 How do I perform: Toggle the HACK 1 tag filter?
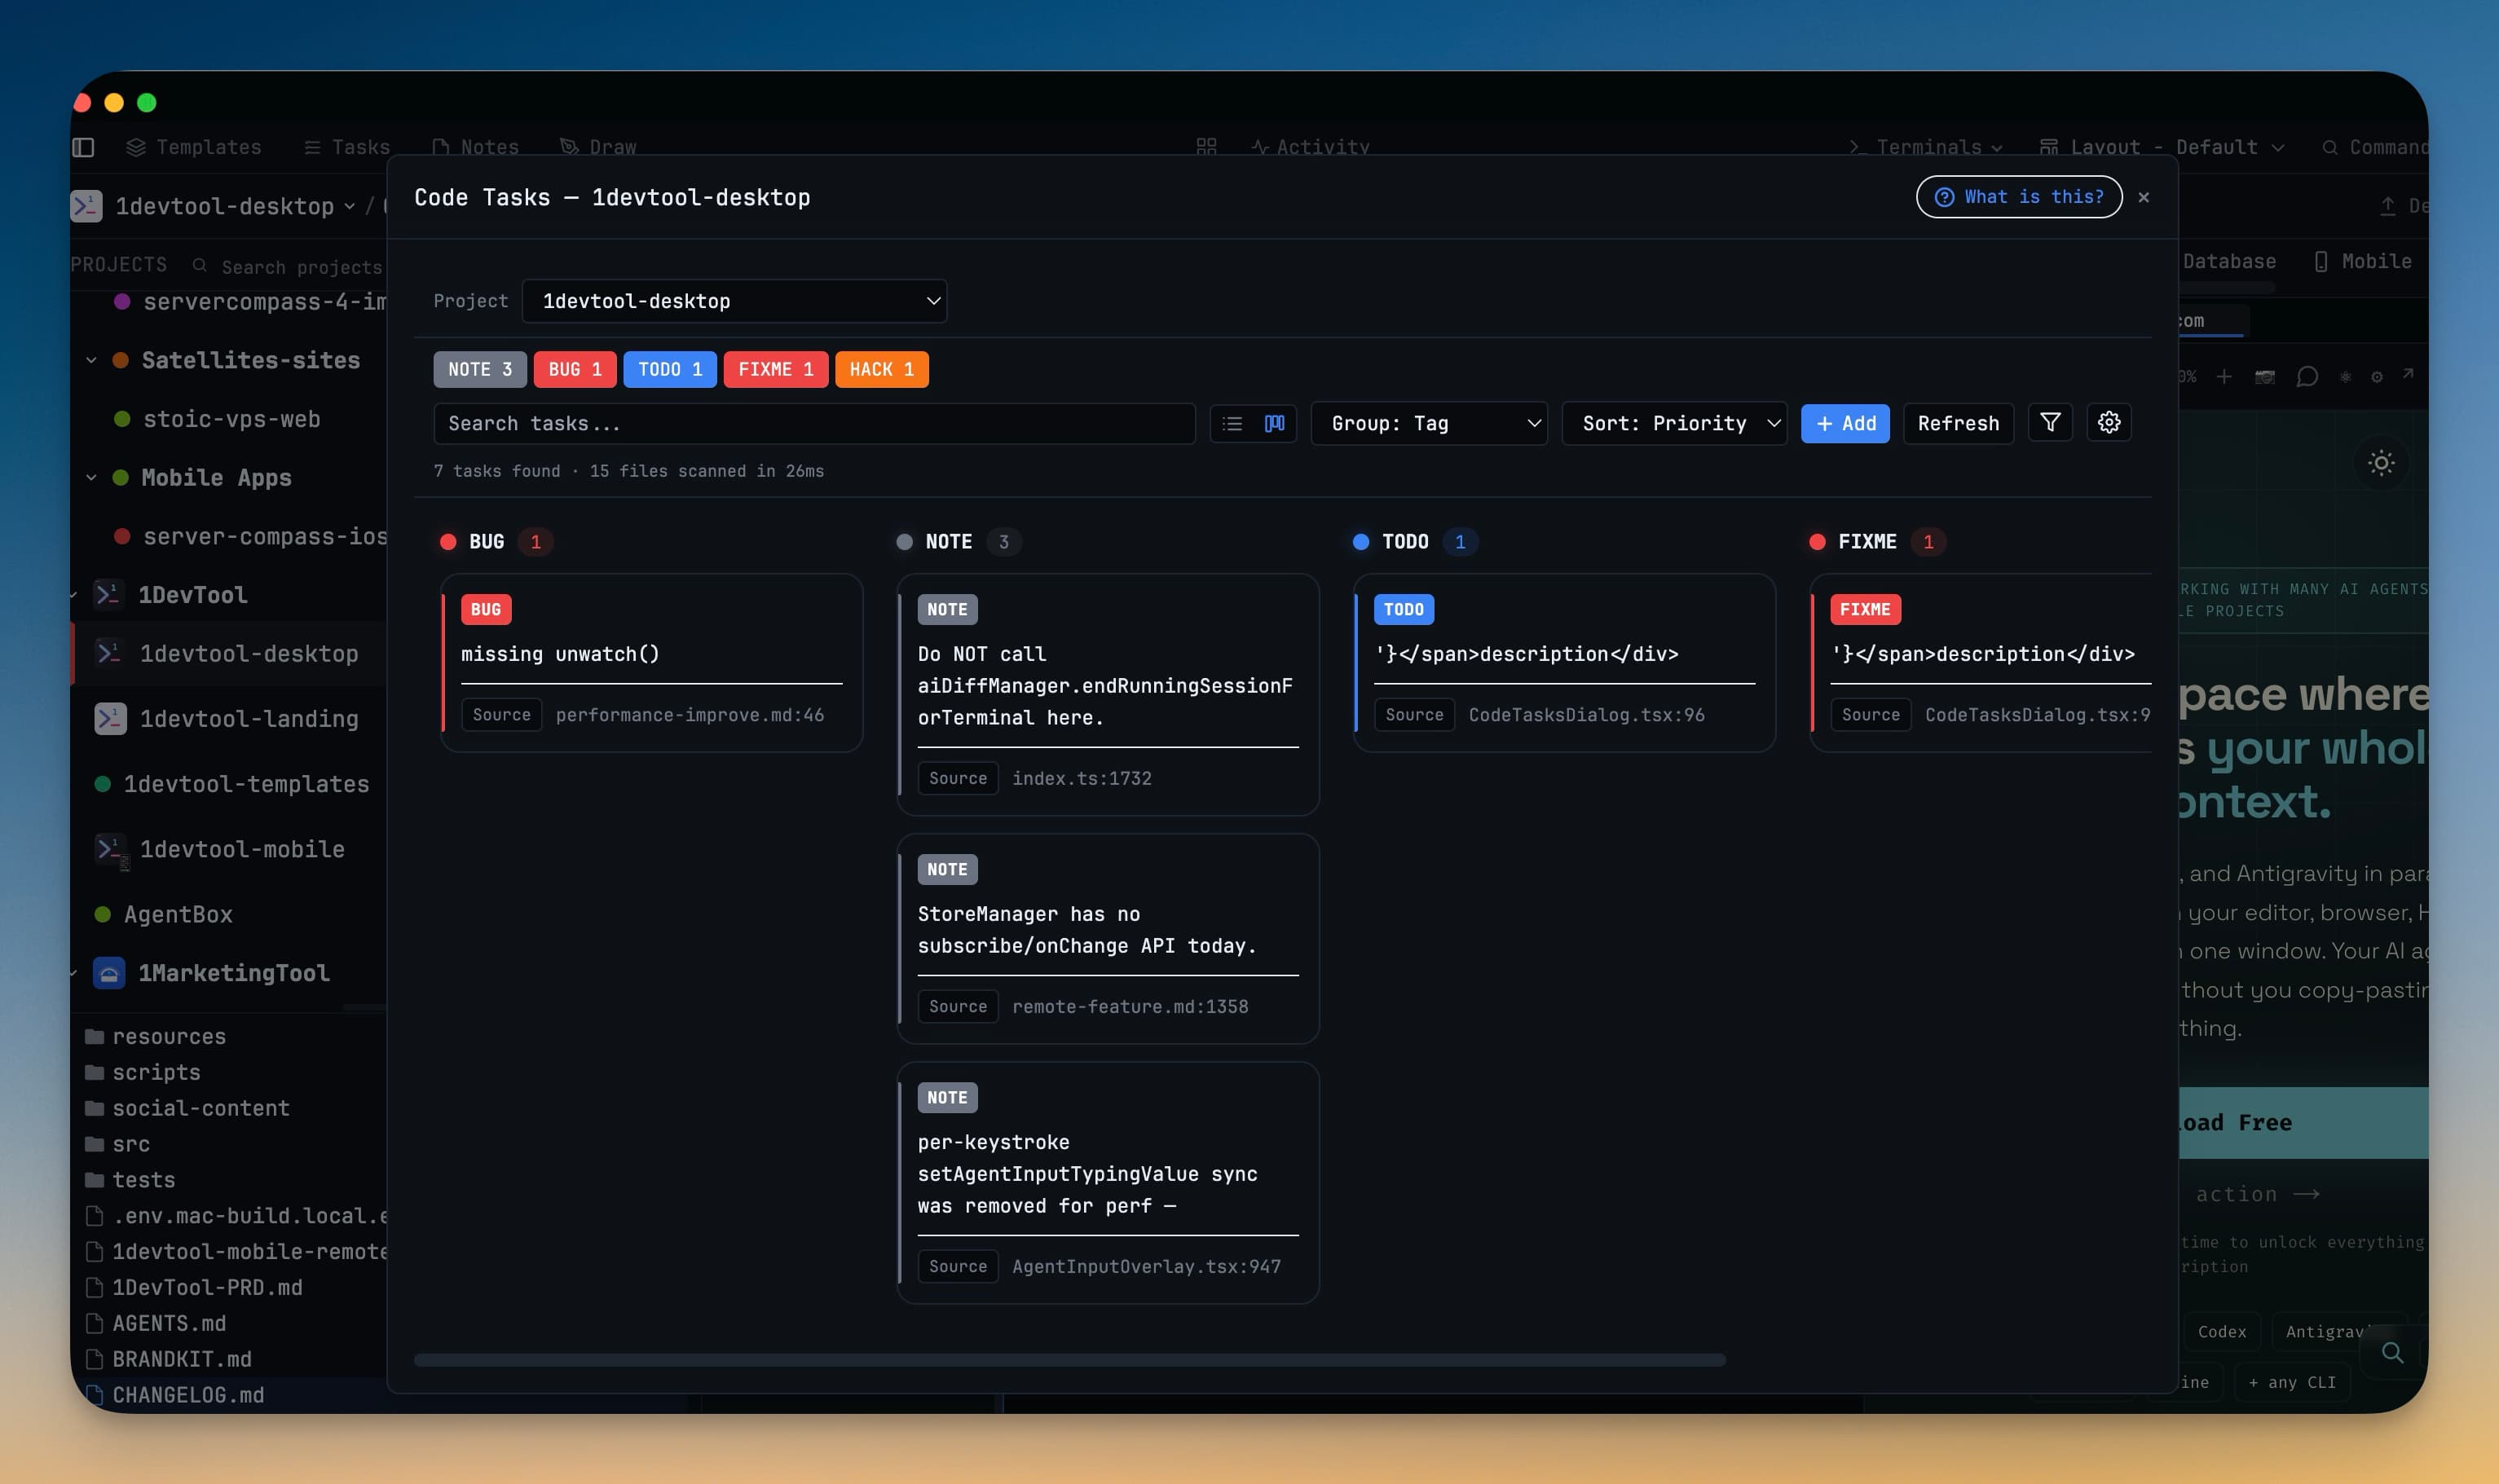point(882,369)
